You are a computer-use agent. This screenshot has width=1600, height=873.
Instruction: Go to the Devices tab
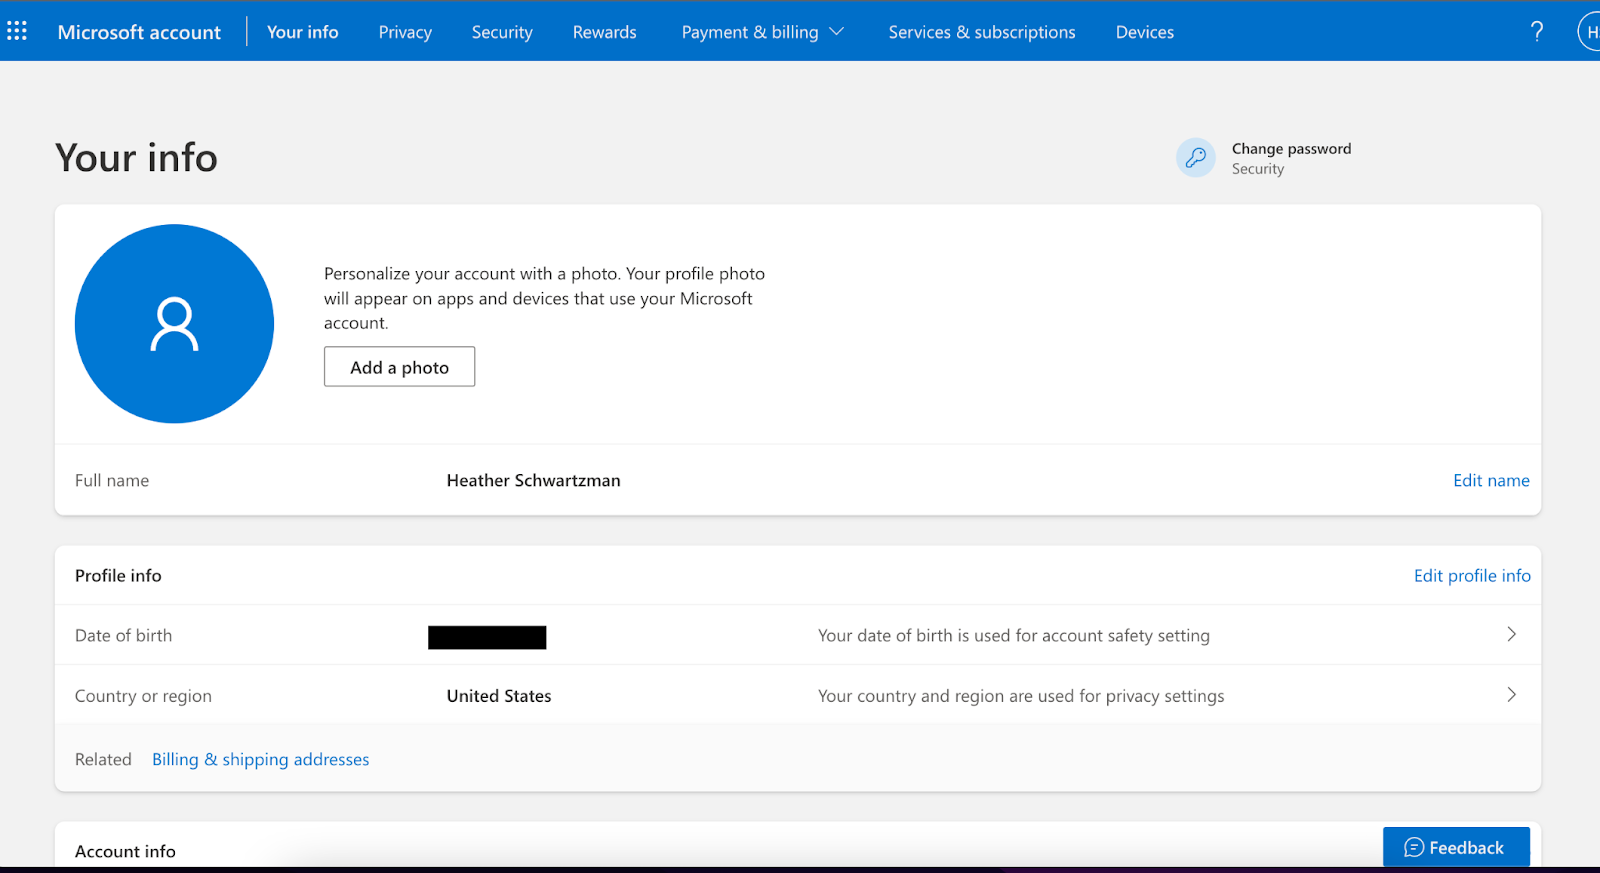[1145, 32]
